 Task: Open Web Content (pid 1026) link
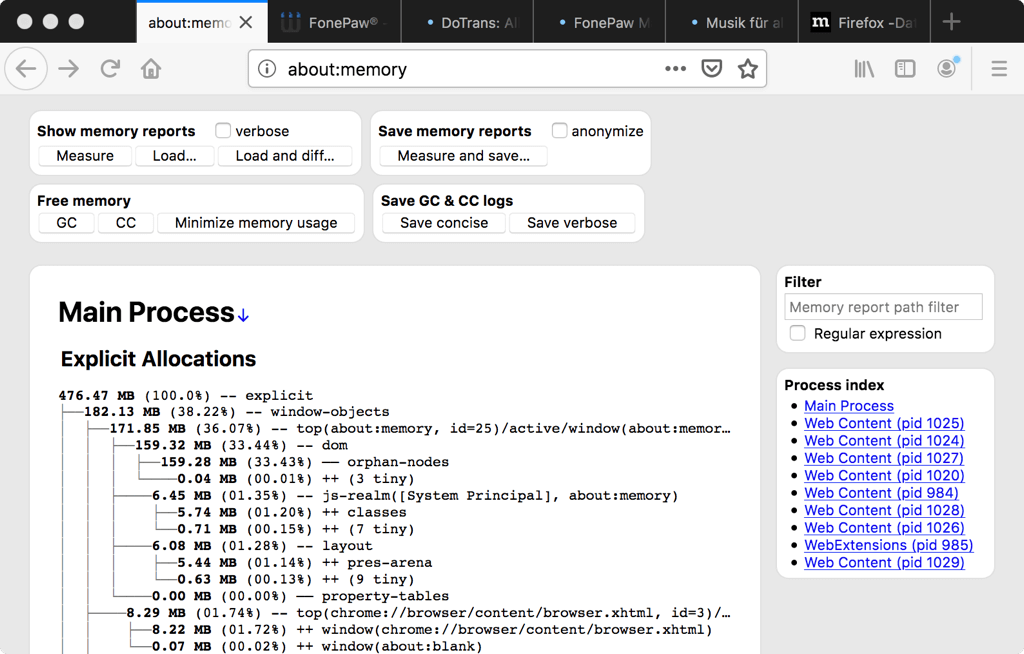[884, 527]
